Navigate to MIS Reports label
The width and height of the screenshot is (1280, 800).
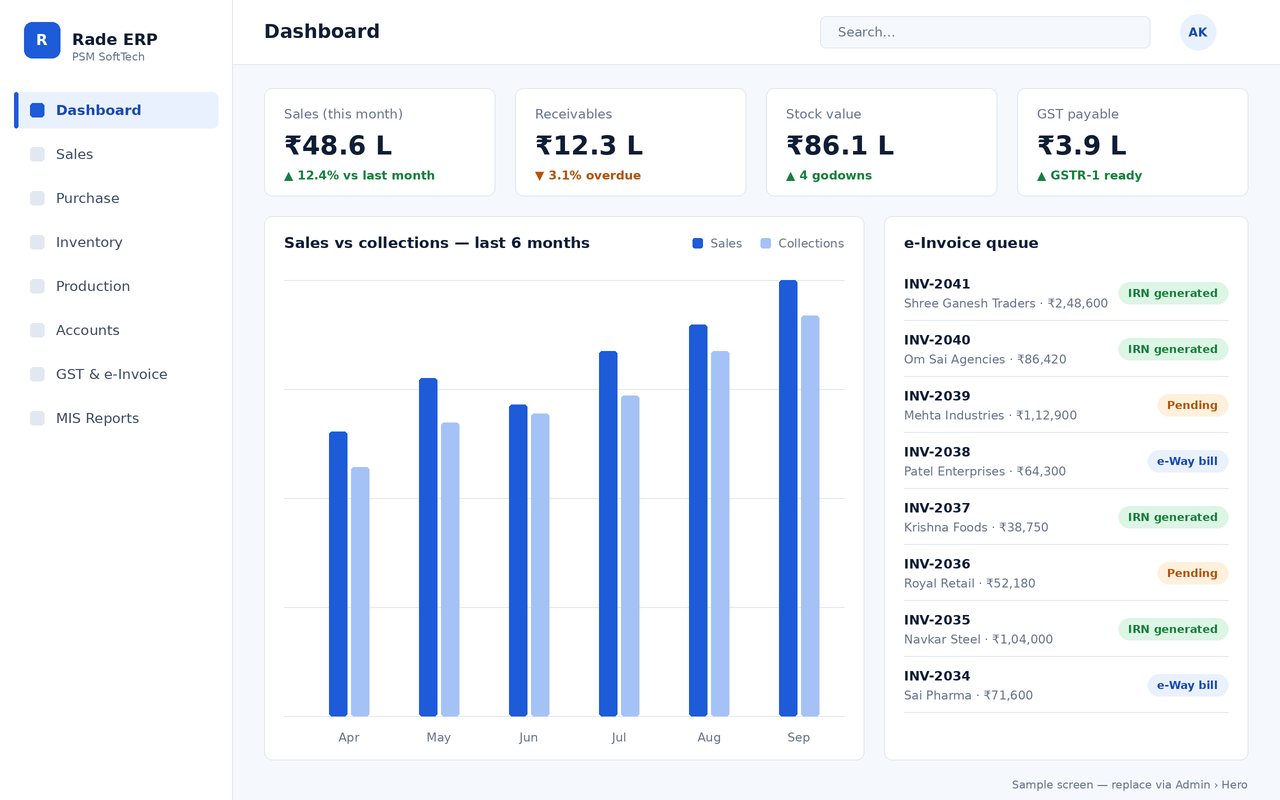click(97, 418)
